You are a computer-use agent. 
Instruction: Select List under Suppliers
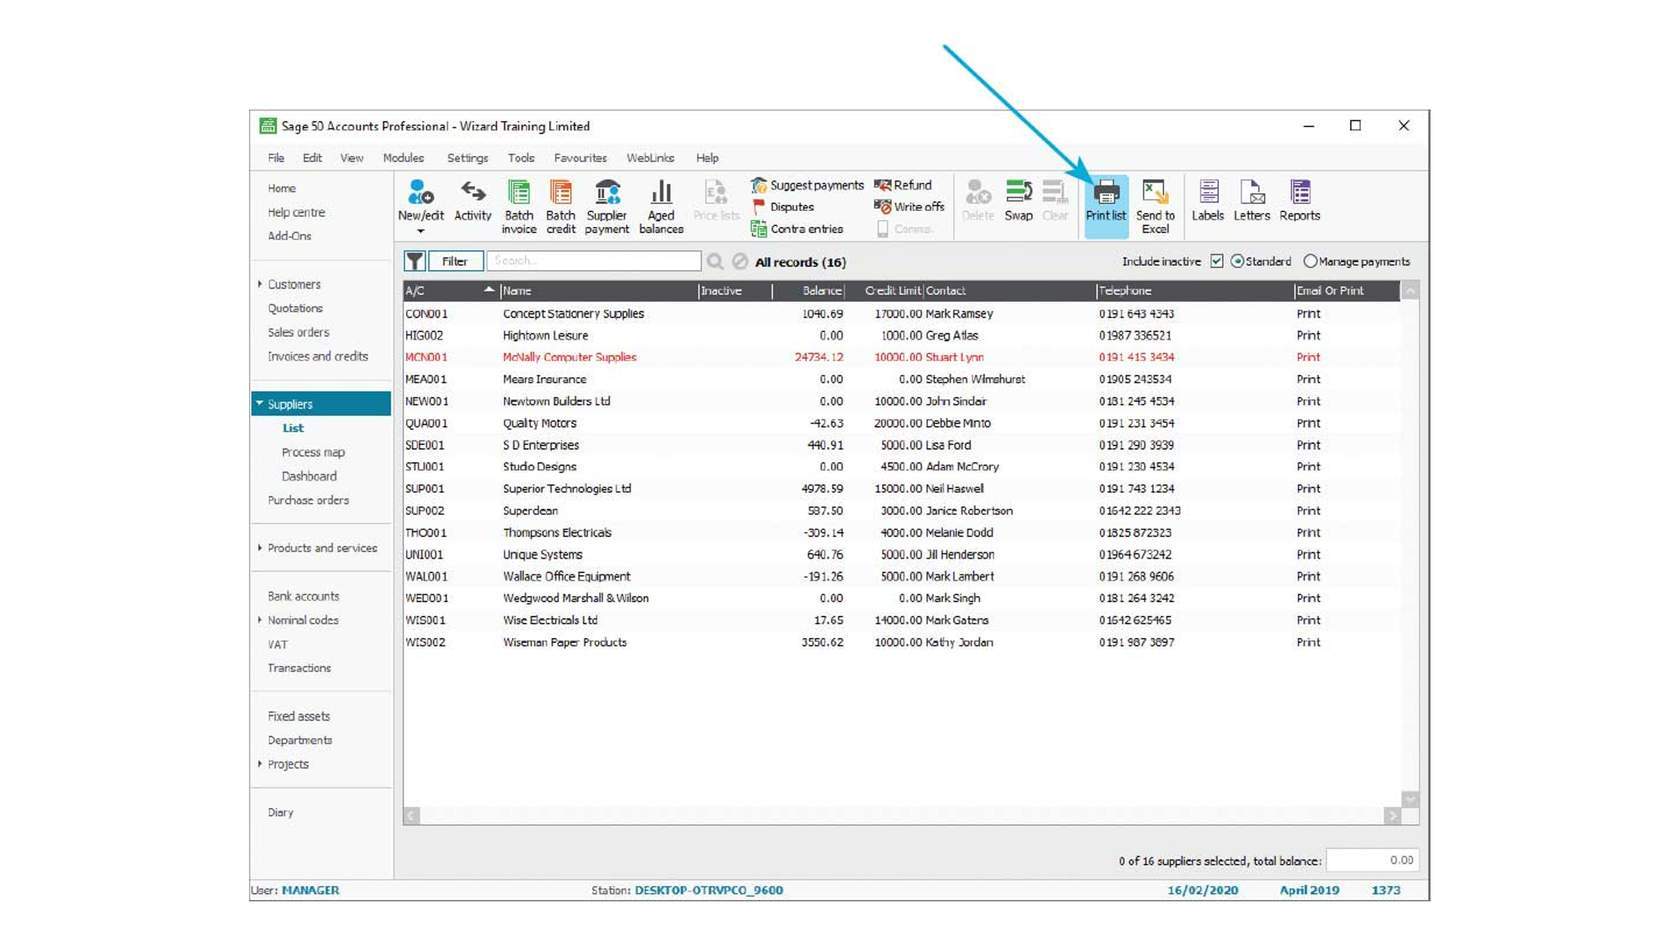pyautogui.click(x=293, y=428)
